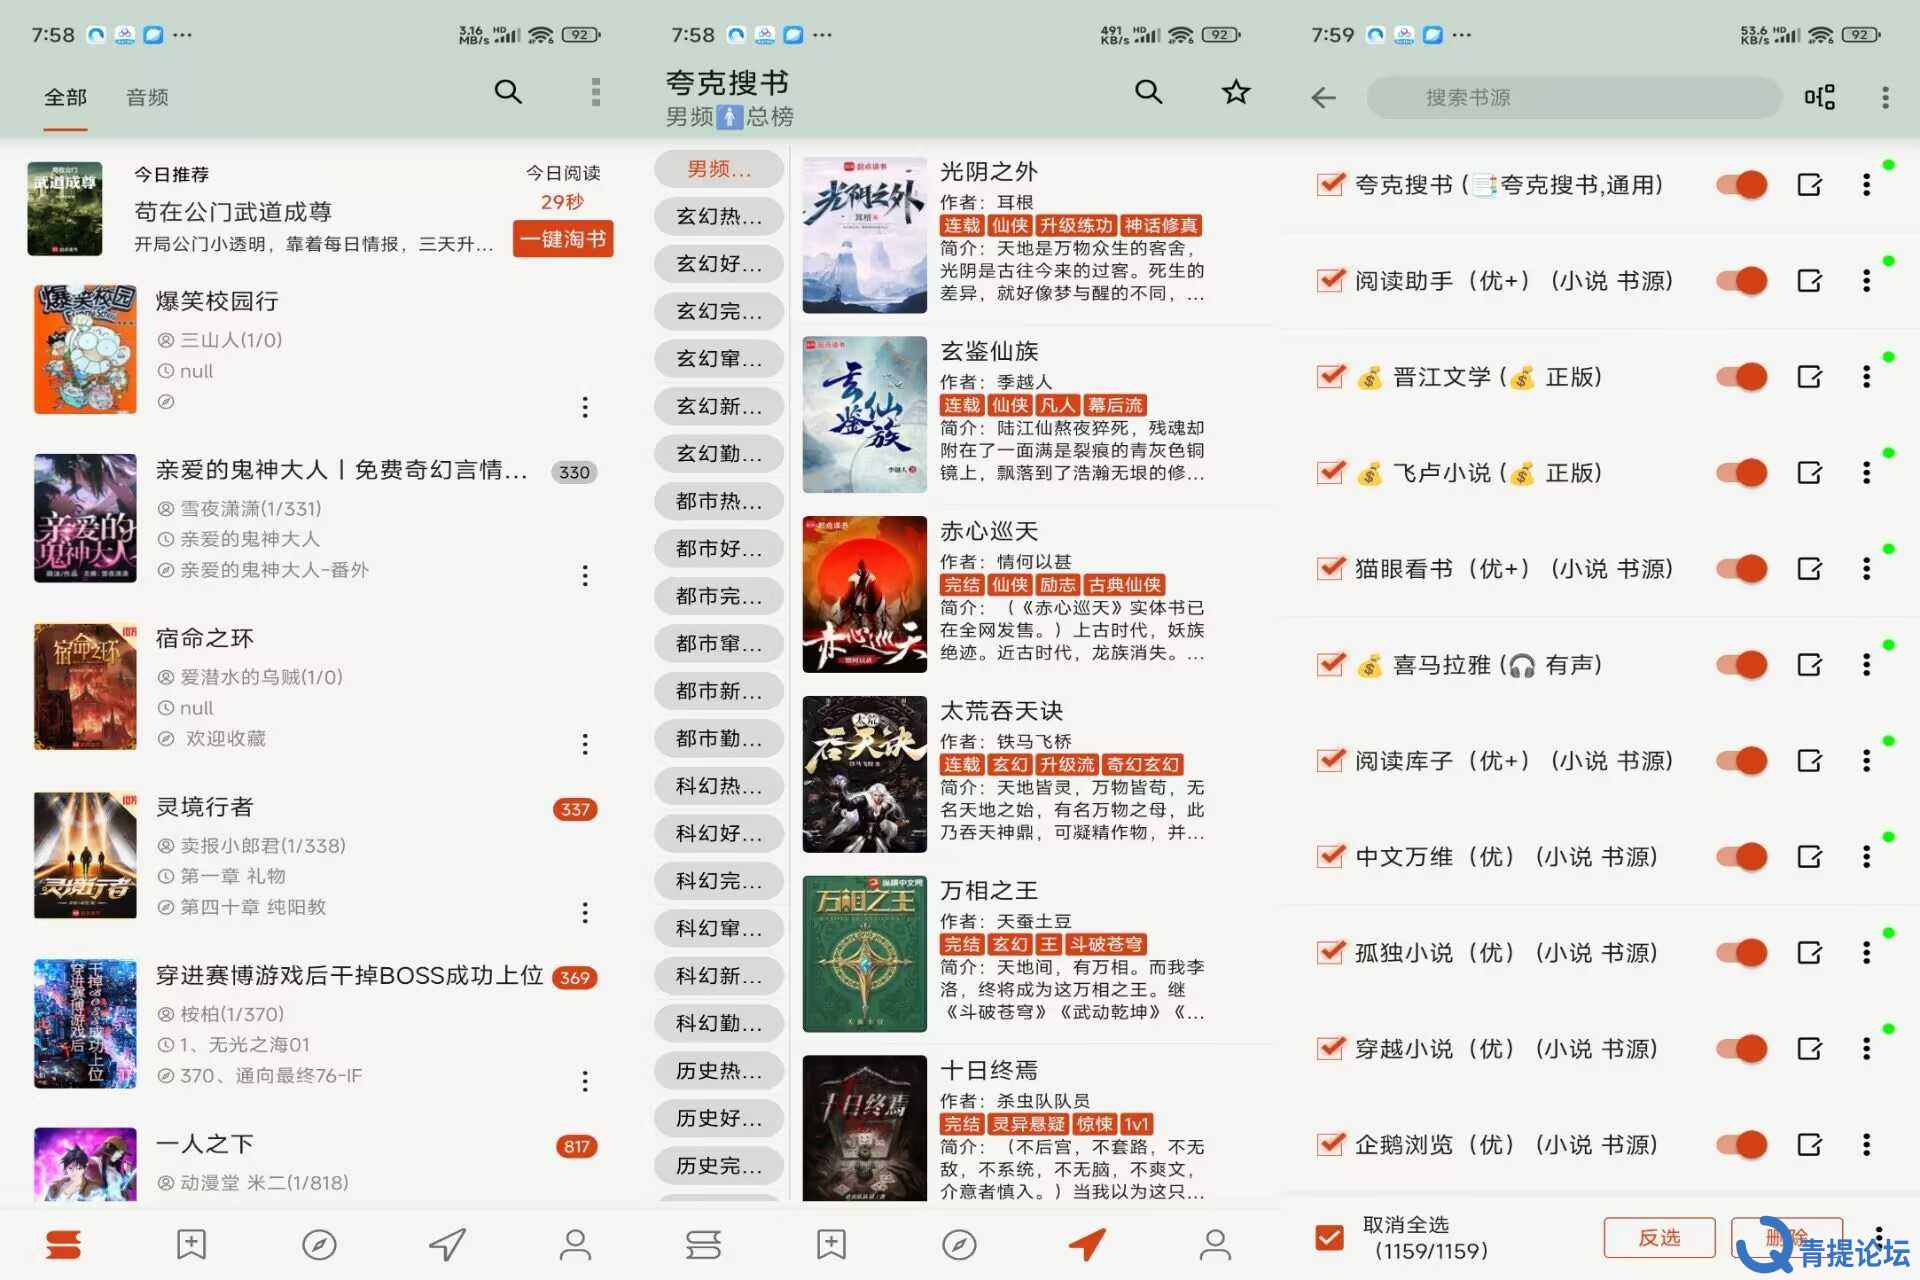Open bookshelf tab in left bottom navigation
The width and height of the screenshot is (1920, 1280).
[64, 1244]
